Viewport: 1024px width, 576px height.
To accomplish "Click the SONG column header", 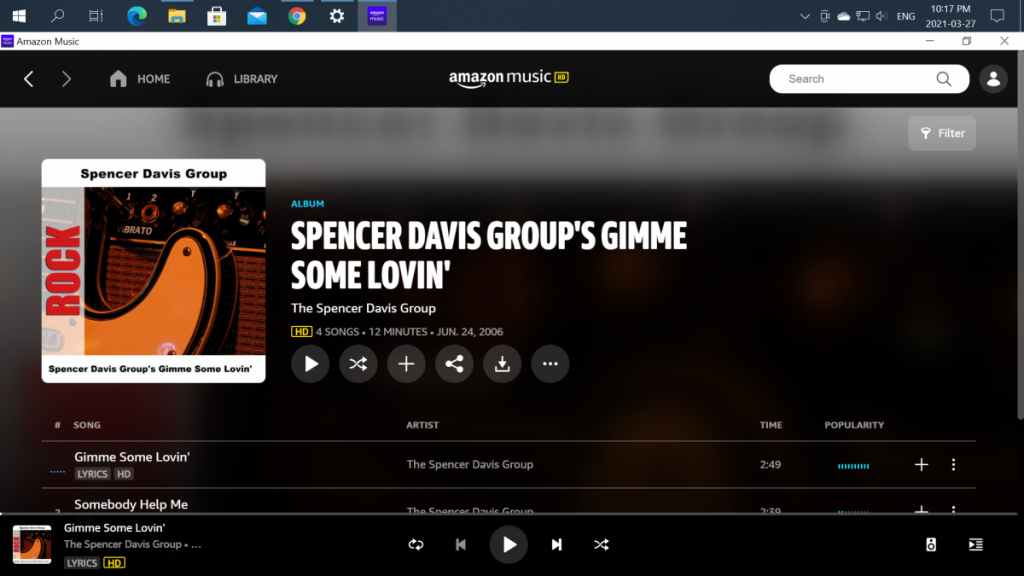I will point(87,425).
